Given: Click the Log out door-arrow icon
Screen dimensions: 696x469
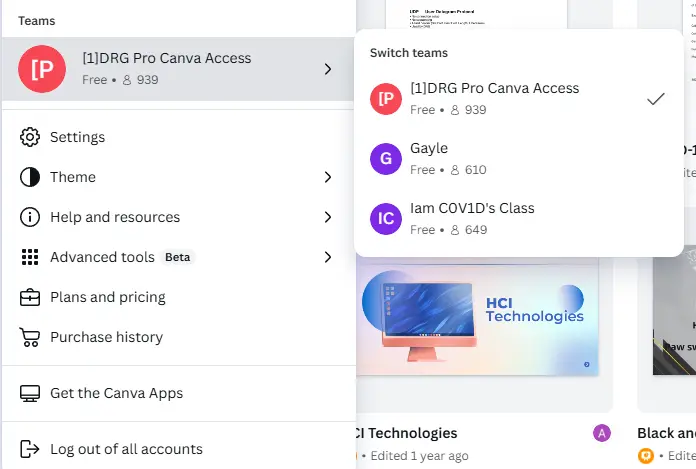Looking at the screenshot, I should pos(30,449).
